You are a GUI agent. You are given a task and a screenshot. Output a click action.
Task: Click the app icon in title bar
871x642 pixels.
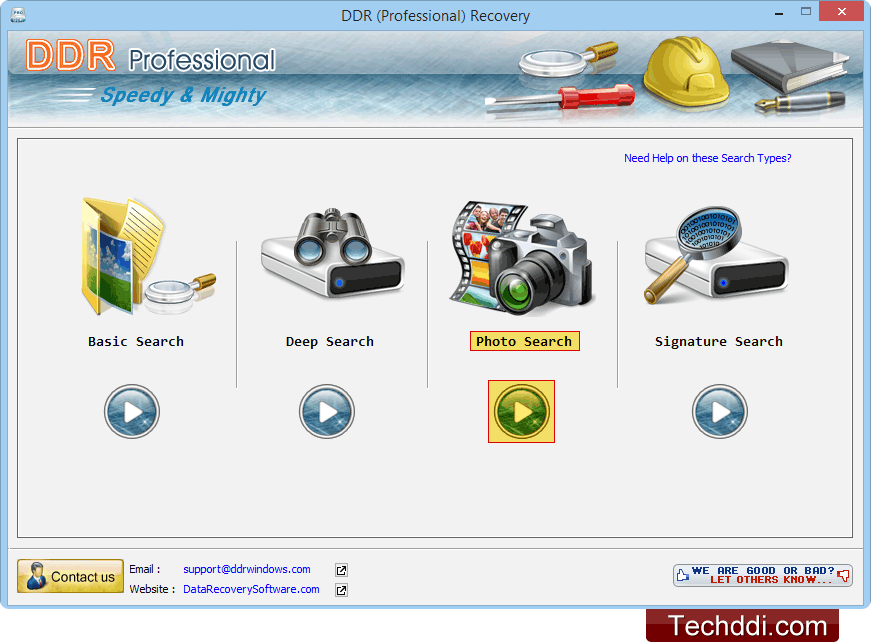[18, 15]
